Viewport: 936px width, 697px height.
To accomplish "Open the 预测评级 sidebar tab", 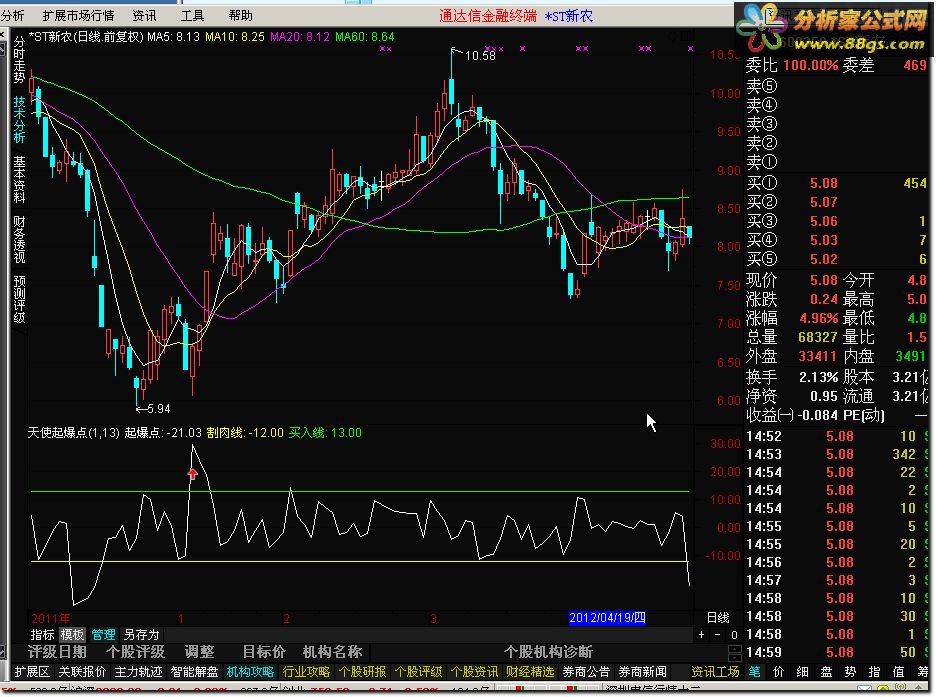I will click(19, 299).
